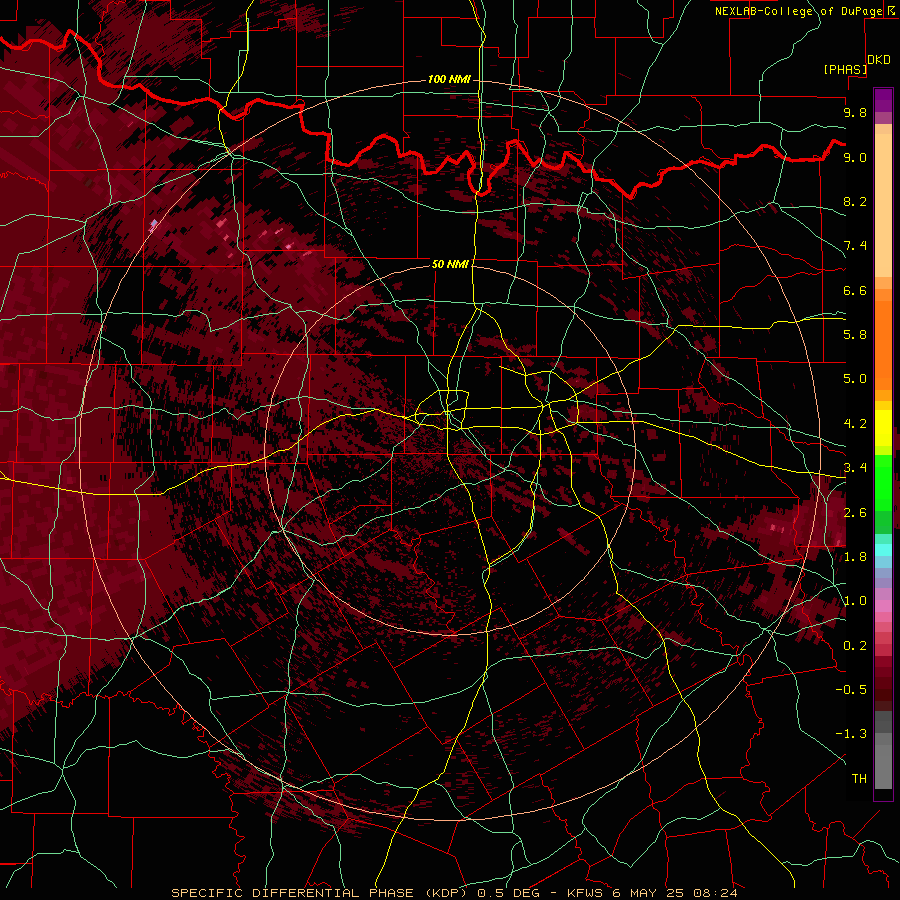Click the 1.0 scale value

855,601
